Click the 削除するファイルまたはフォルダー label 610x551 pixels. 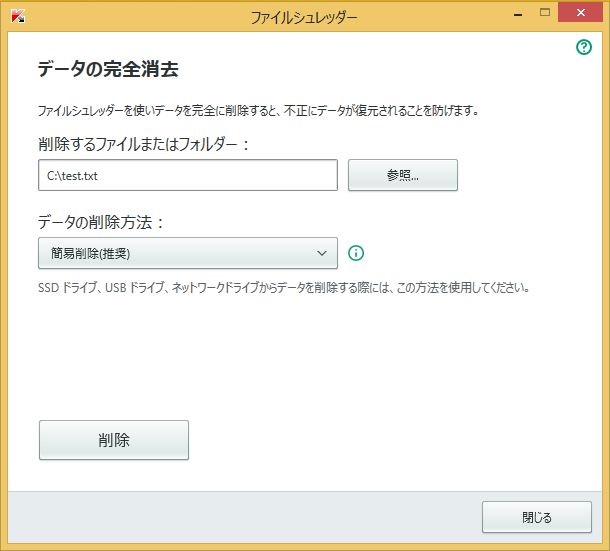click(143, 144)
